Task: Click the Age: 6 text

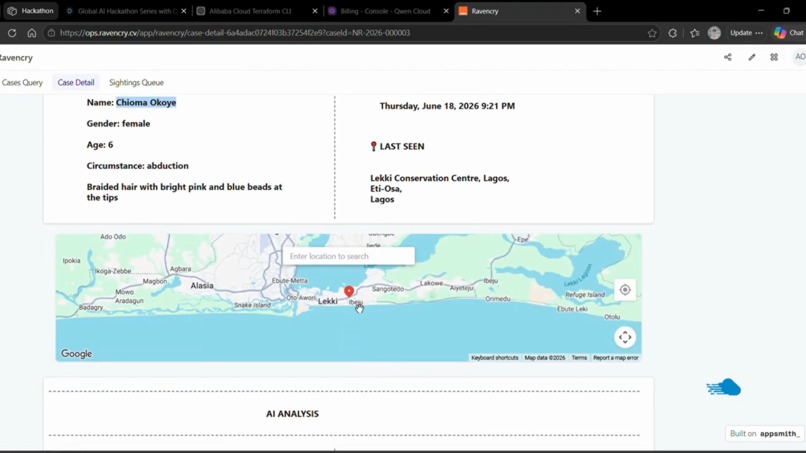Action: tap(100, 144)
